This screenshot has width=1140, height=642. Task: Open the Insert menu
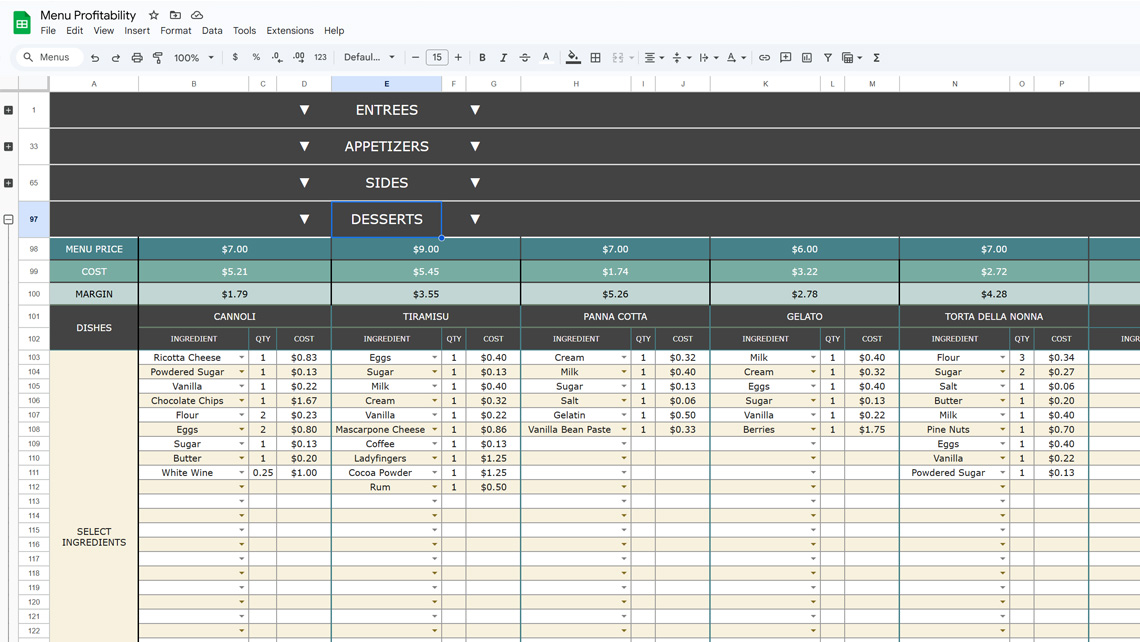[137, 31]
